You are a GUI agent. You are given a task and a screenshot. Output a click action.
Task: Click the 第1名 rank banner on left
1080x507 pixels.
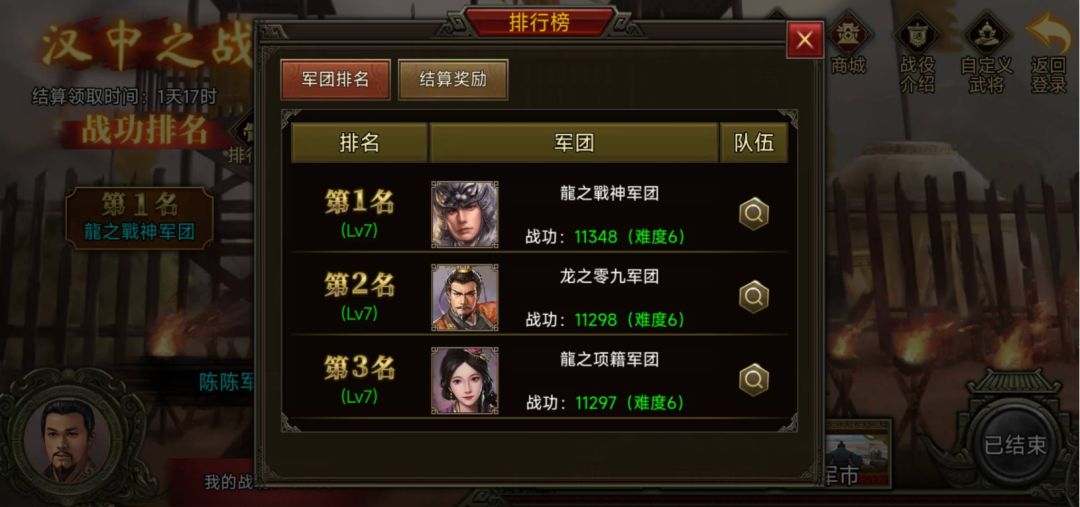[139, 217]
